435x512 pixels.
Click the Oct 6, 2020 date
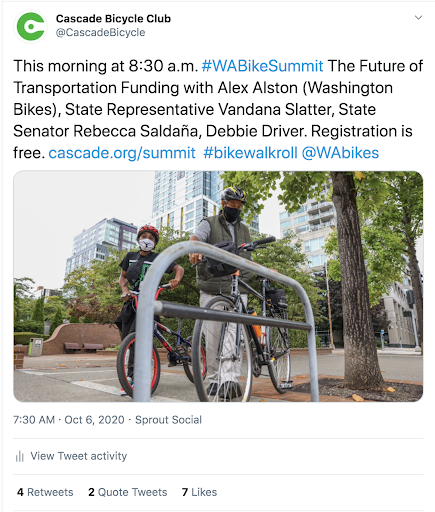coord(94,420)
